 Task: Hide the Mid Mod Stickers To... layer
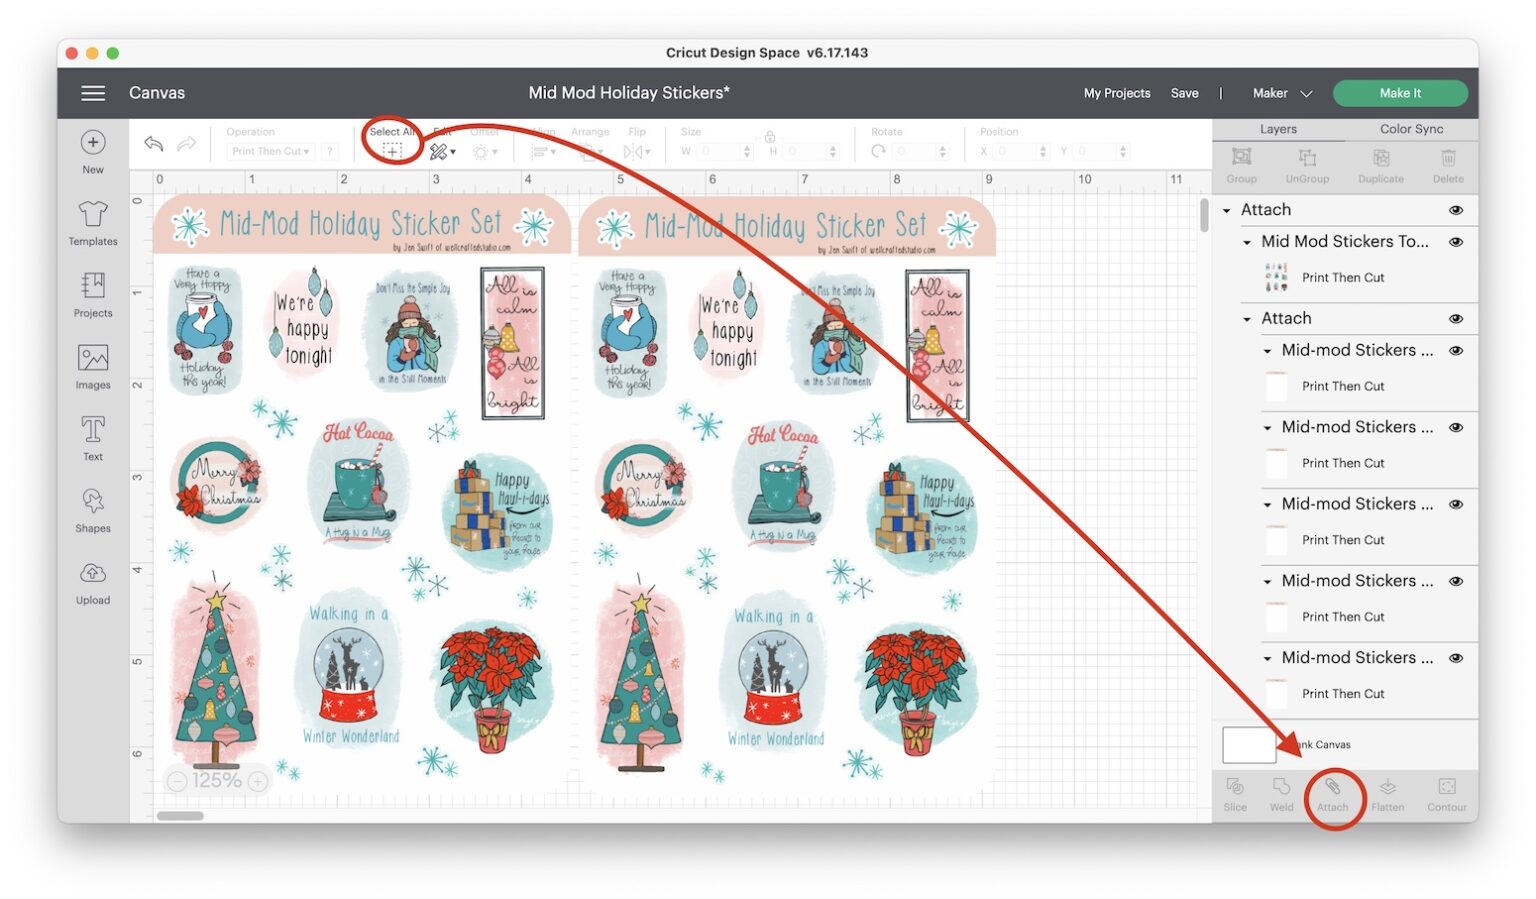[1456, 241]
